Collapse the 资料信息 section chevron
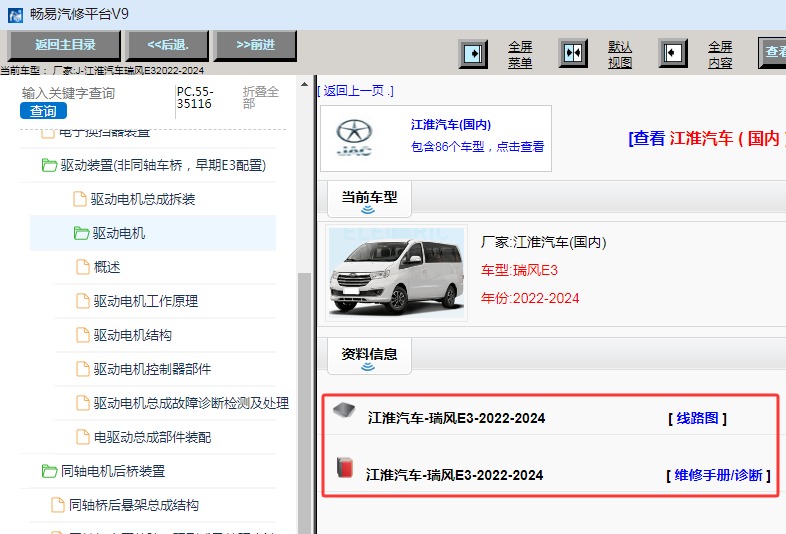Screen dimensions: 786x534 pyautogui.click(x=368, y=367)
